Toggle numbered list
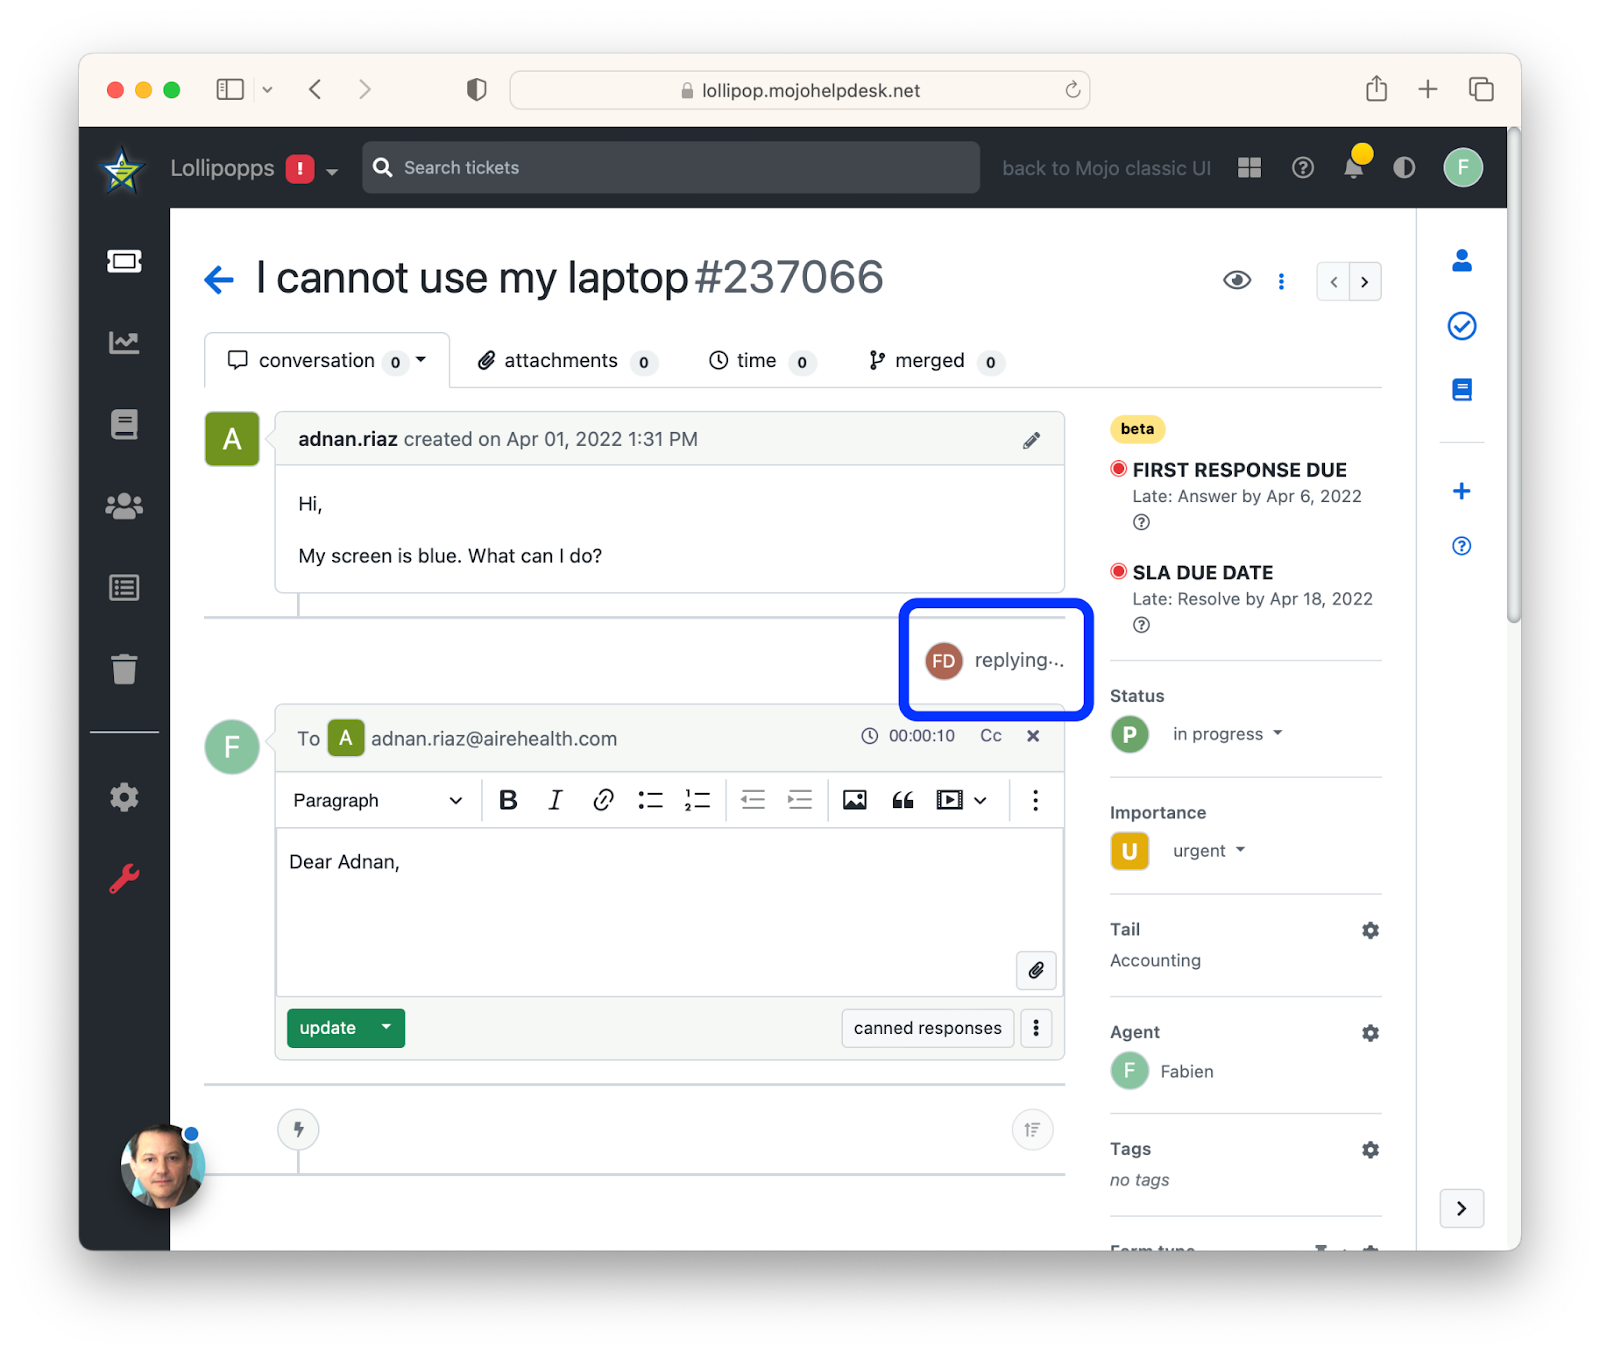1600x1355 pixels. point(697,800)
